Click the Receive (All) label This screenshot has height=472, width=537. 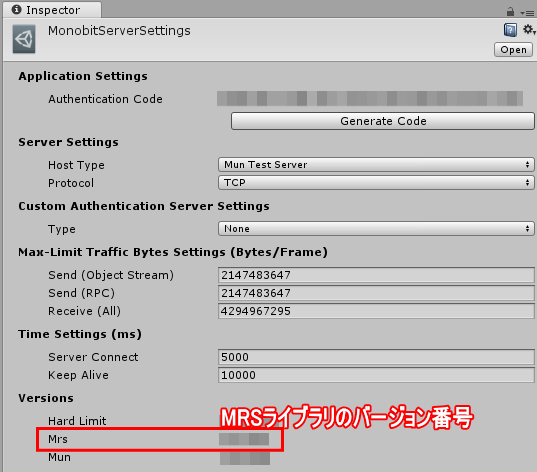pos(85,311)
